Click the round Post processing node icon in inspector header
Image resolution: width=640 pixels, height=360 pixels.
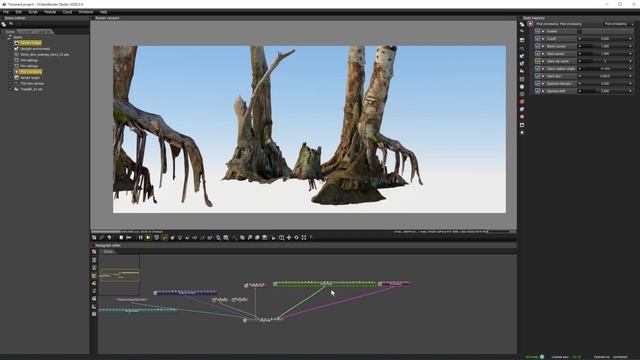click(530, 24)
